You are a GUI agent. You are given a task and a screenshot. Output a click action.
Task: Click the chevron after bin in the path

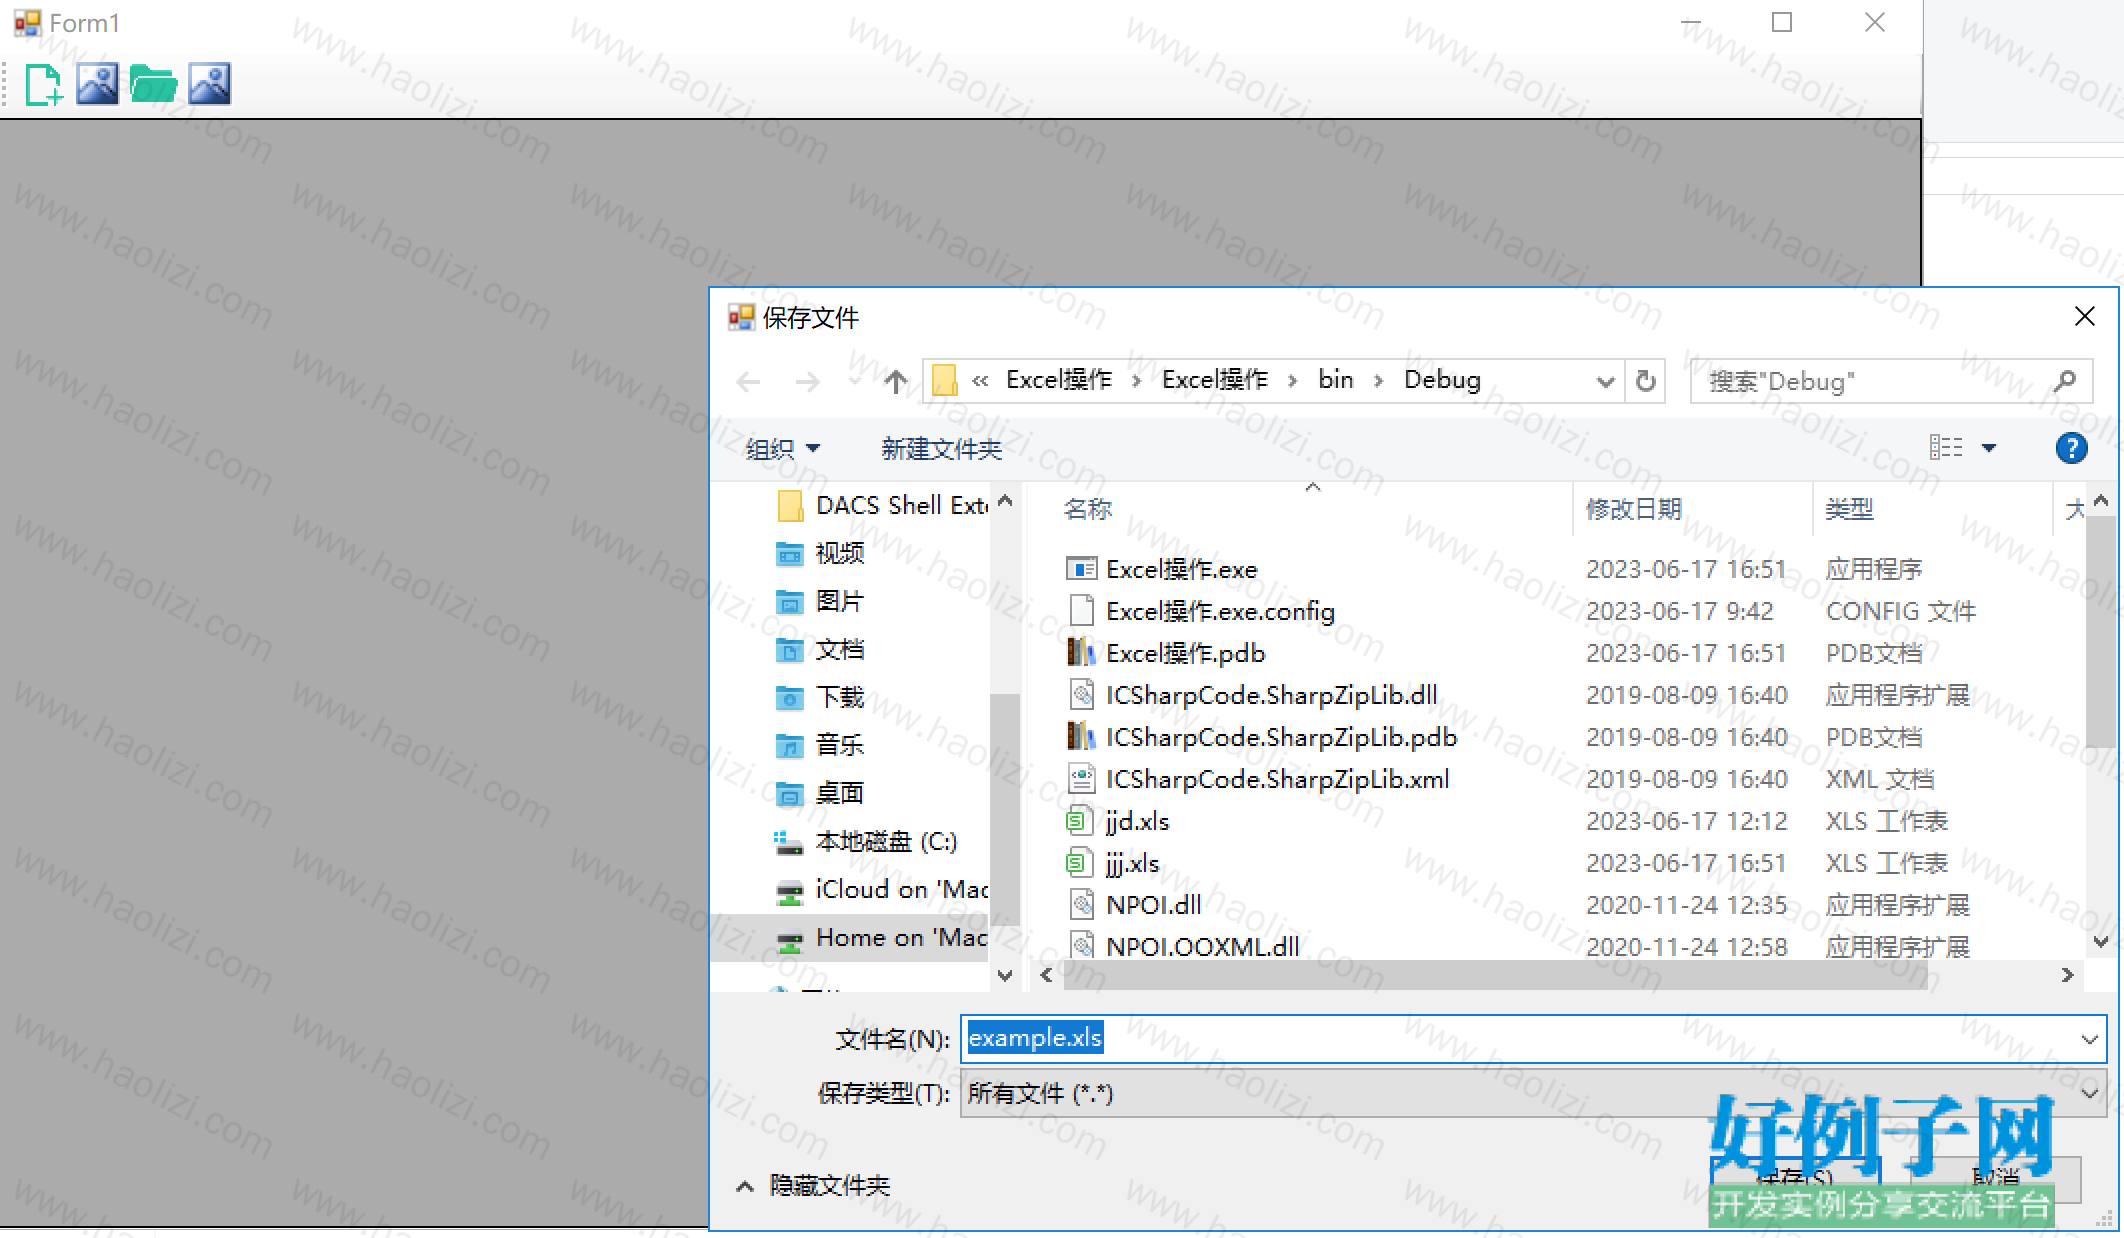point(1379,381)
